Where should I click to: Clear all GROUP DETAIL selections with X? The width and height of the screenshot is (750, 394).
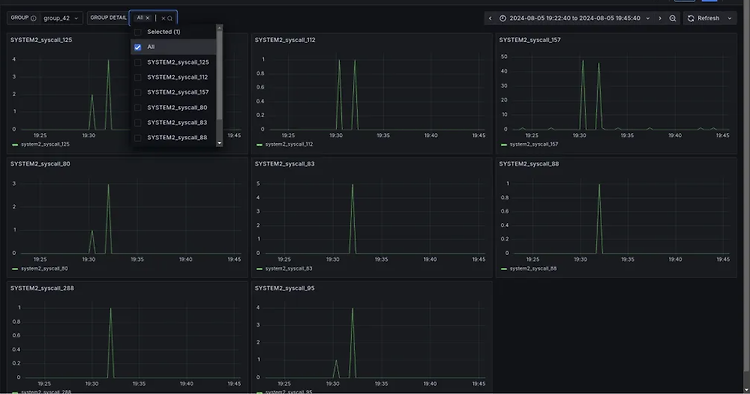[163, 18]
